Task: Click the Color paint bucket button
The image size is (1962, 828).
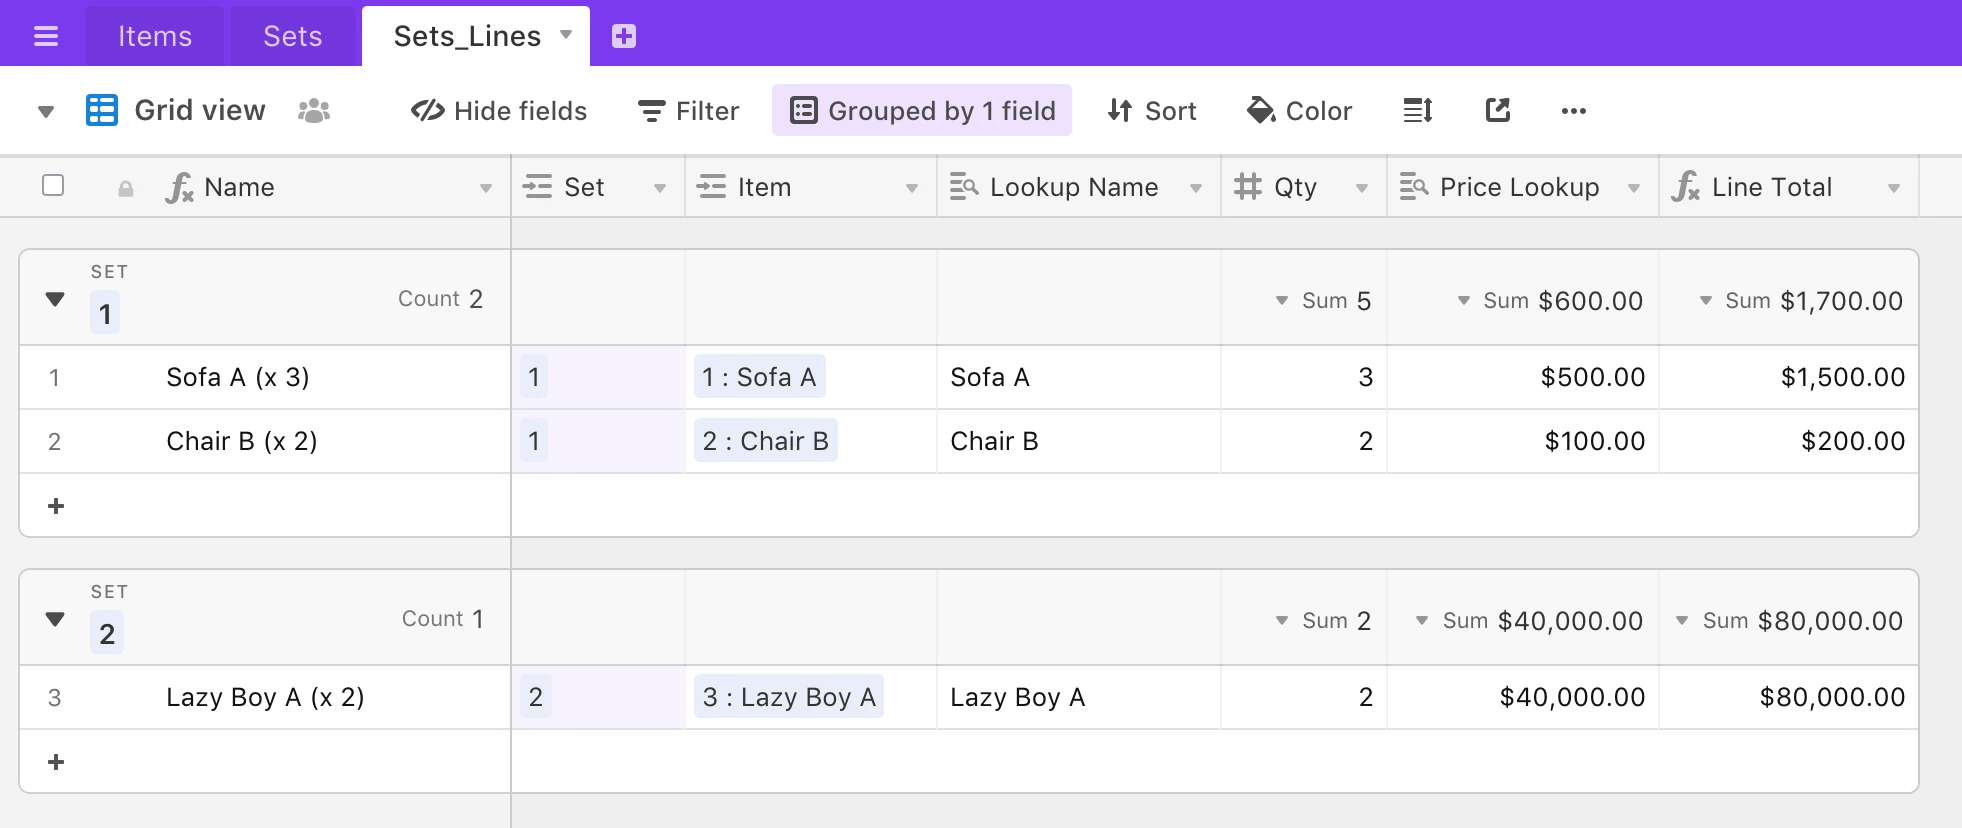Action: point(1299,111)
